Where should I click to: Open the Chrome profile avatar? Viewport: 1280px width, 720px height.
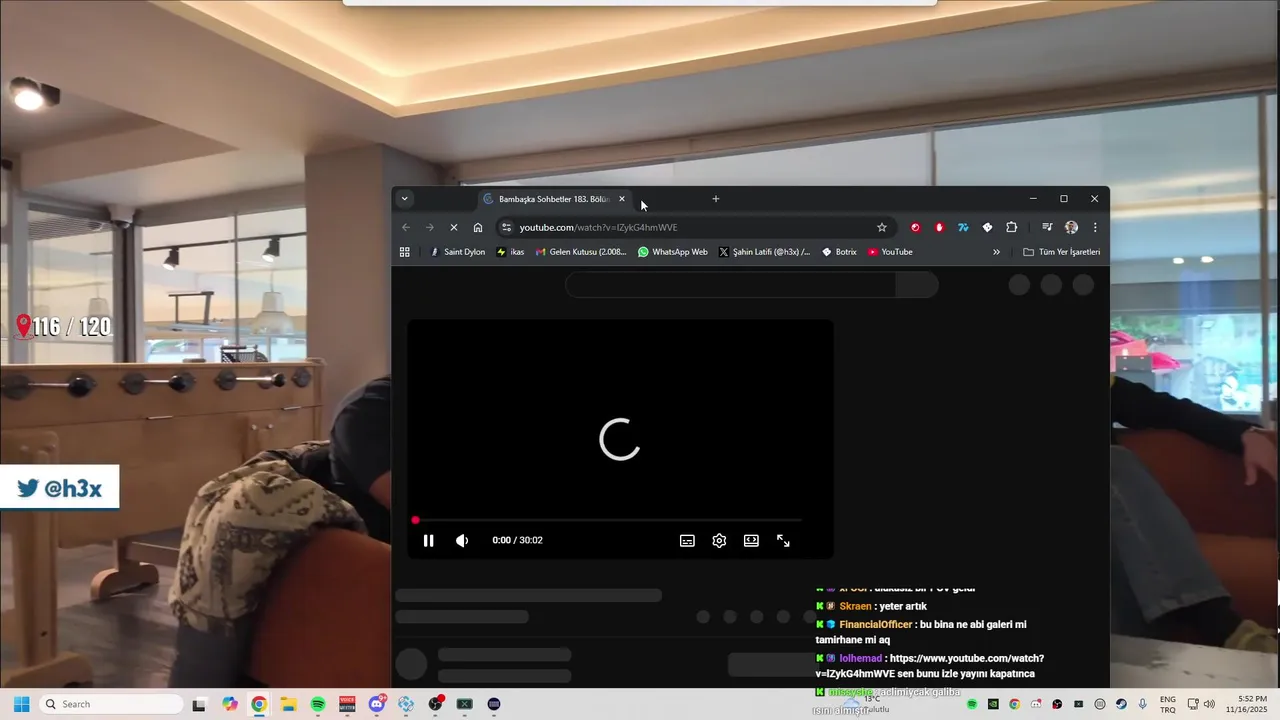point(1071,227)
